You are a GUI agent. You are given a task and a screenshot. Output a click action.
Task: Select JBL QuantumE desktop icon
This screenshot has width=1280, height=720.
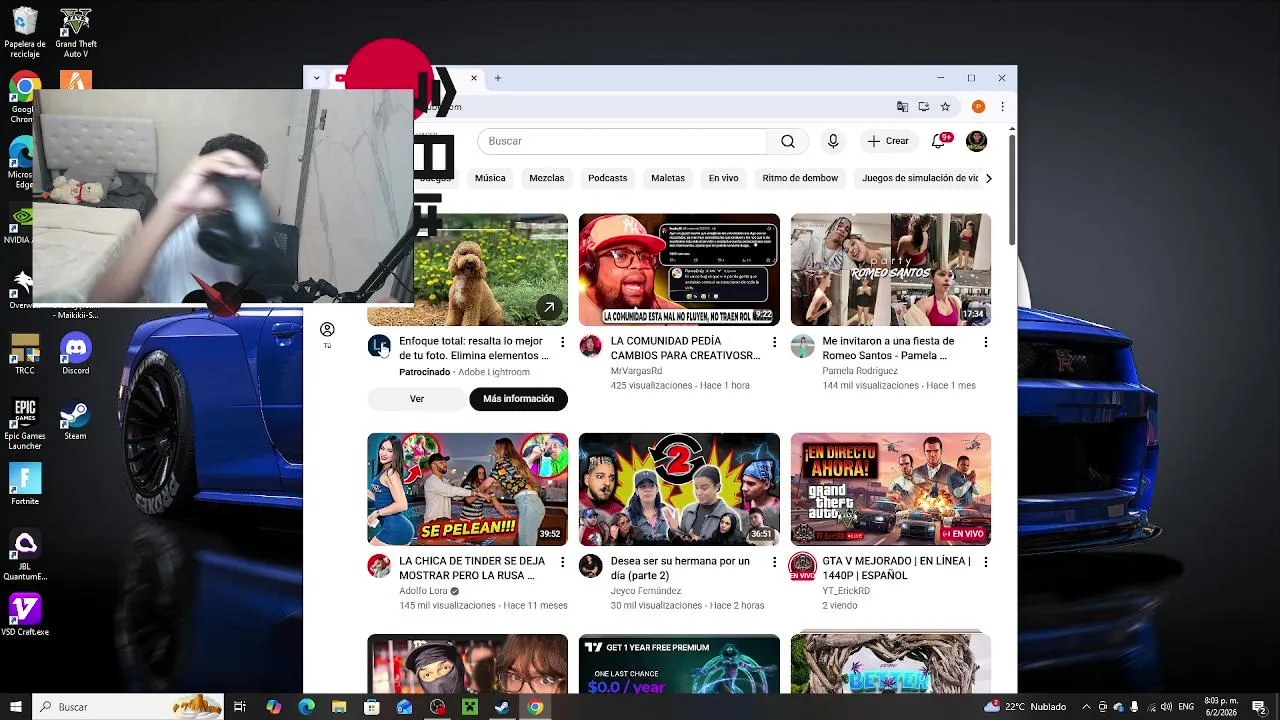[25, 556]
